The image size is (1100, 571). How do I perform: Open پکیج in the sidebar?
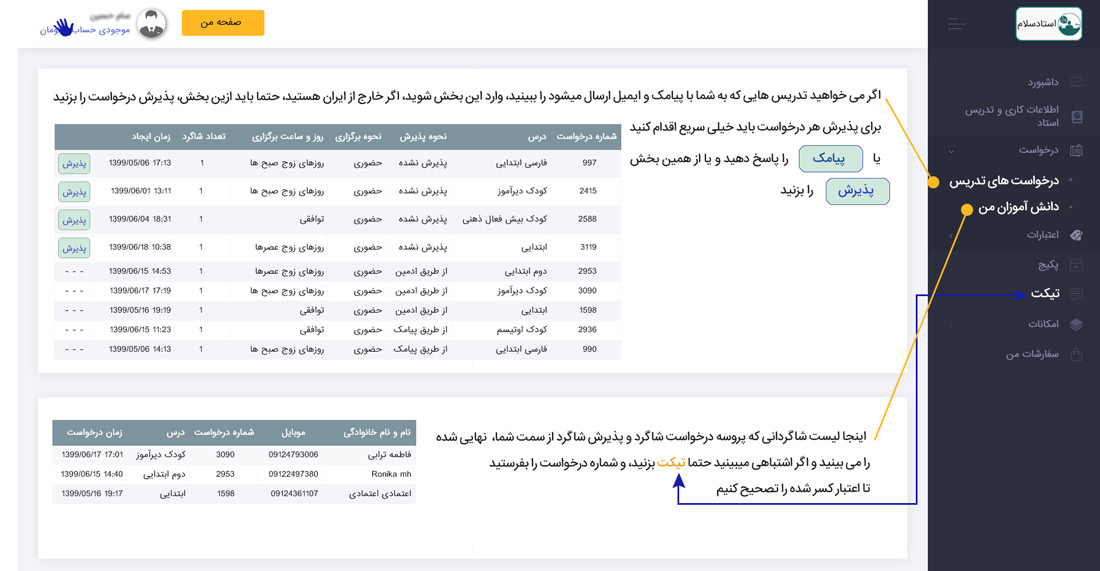(1048, 265)
